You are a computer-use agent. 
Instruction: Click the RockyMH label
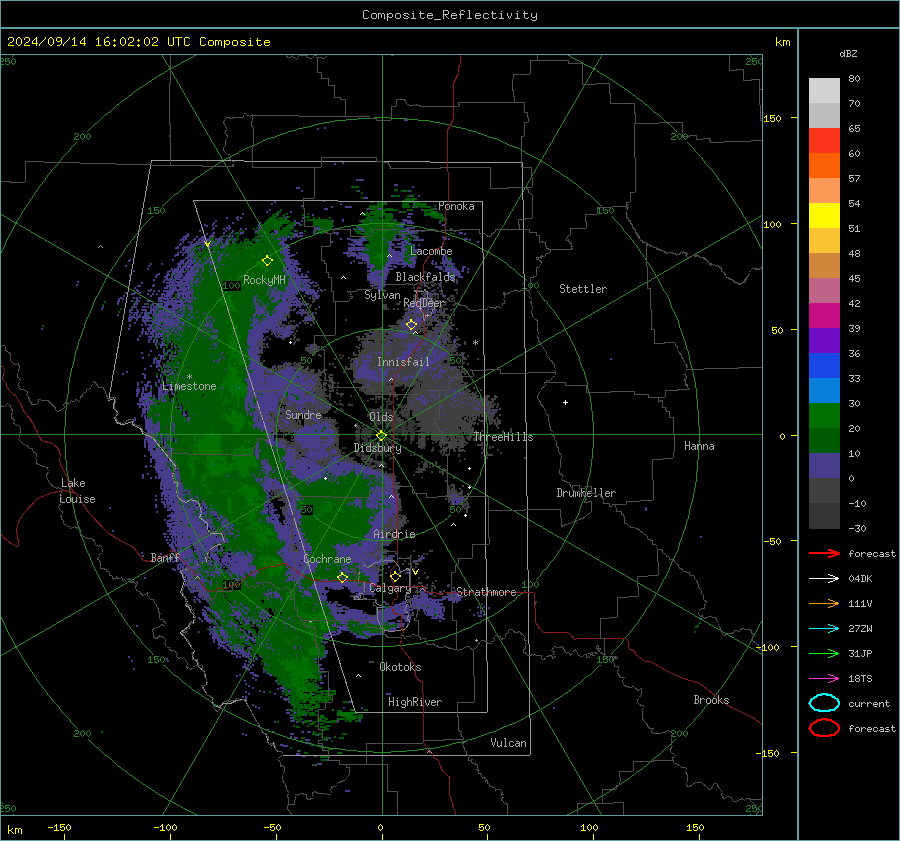(264, 280)
